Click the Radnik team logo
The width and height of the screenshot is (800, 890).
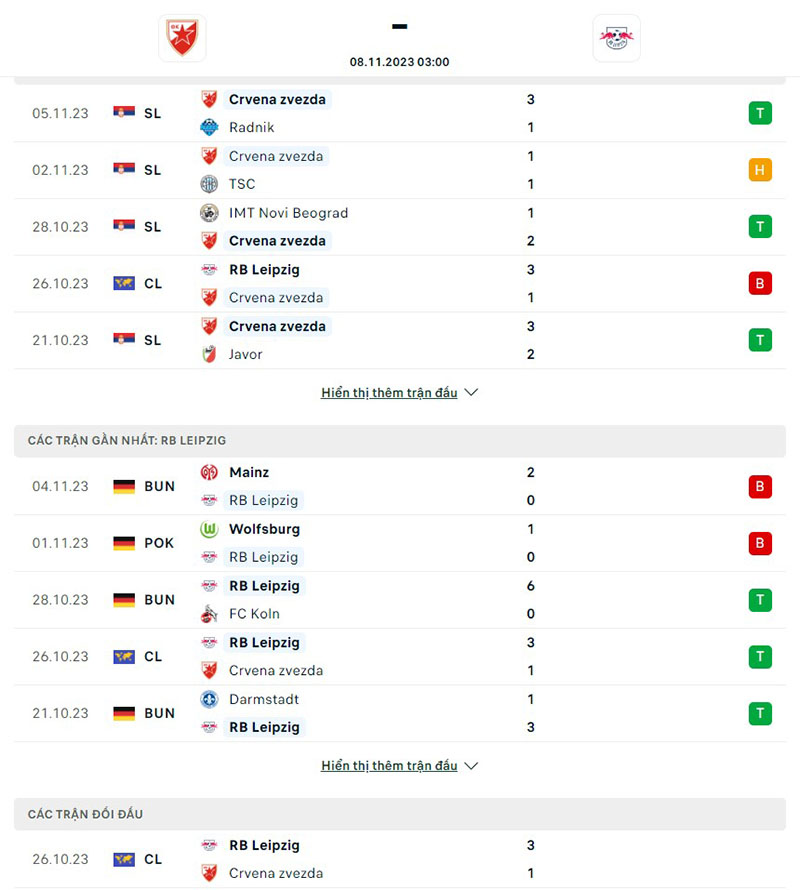pos(209,127)
